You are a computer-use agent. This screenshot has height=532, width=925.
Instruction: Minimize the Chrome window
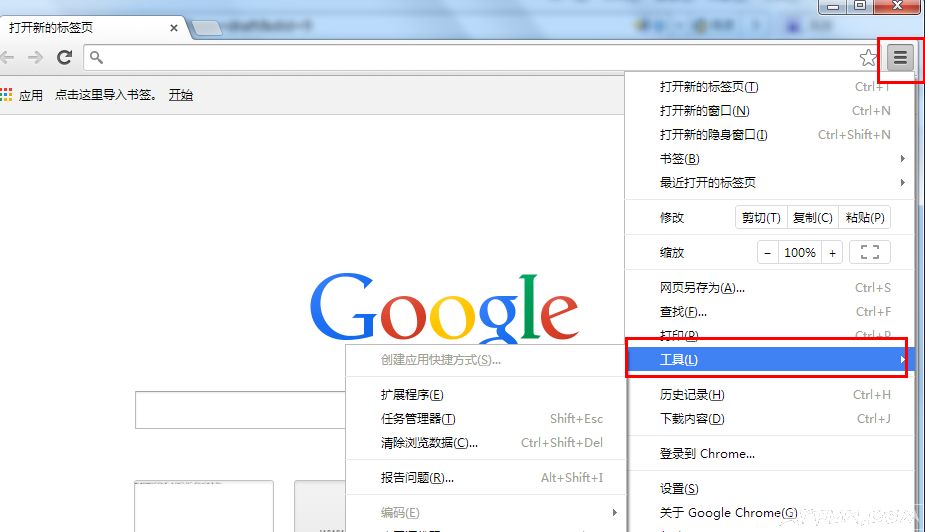click(x=832, y=6)
